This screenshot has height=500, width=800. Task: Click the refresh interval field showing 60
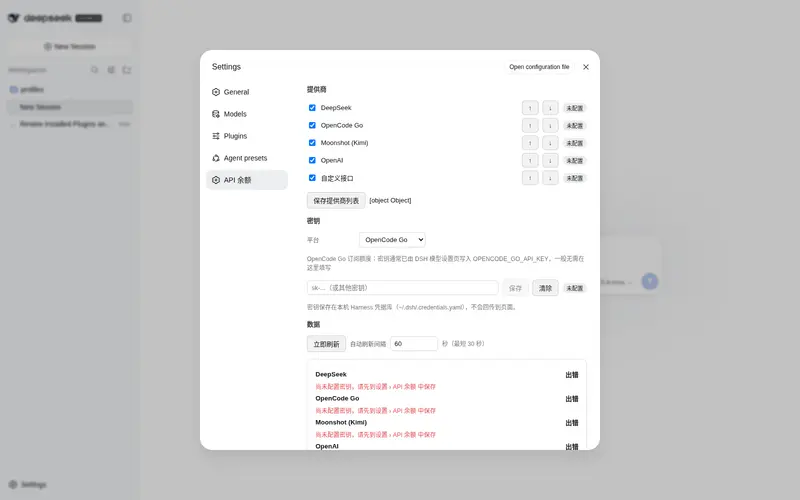point(414,344)
